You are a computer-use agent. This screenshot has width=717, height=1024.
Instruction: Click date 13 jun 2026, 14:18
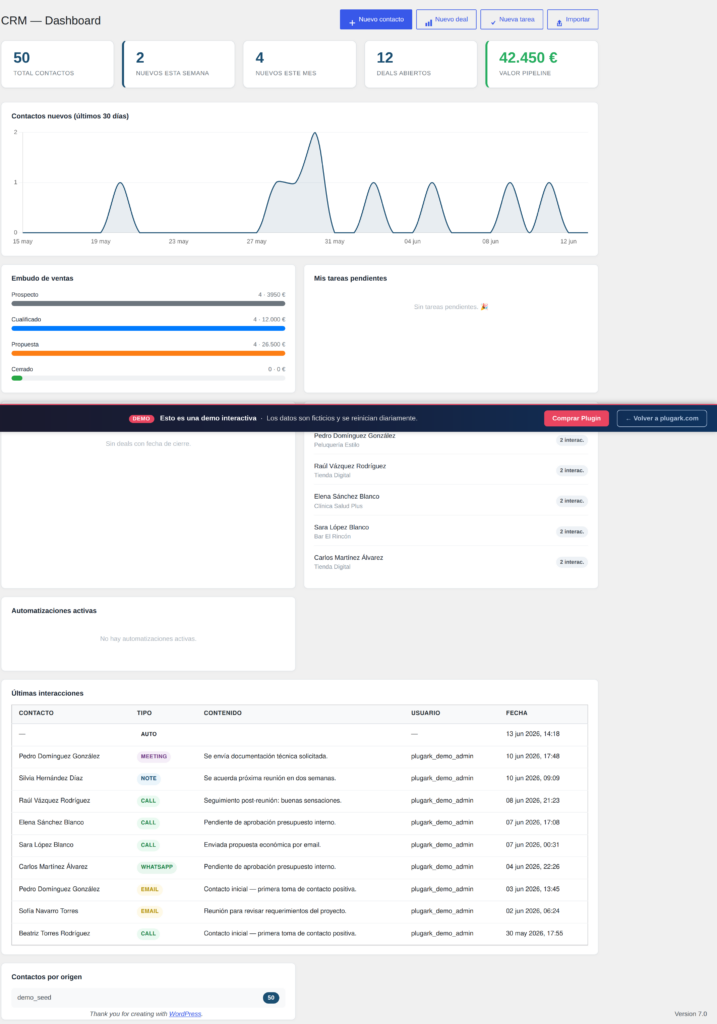[532, 734]
